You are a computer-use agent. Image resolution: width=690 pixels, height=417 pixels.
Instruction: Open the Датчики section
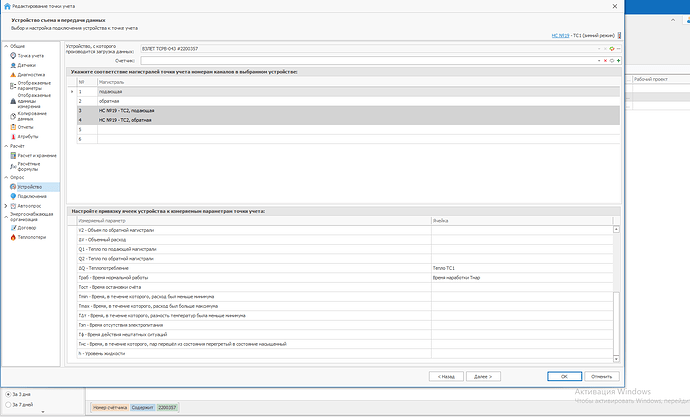(26, 65)
